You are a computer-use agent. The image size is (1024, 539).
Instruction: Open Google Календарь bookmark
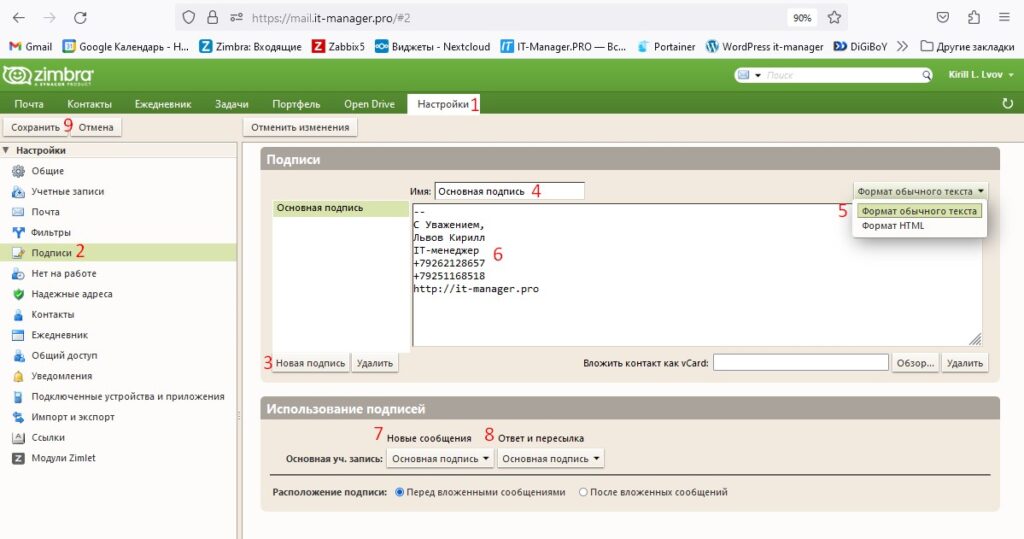pos(125,46)
